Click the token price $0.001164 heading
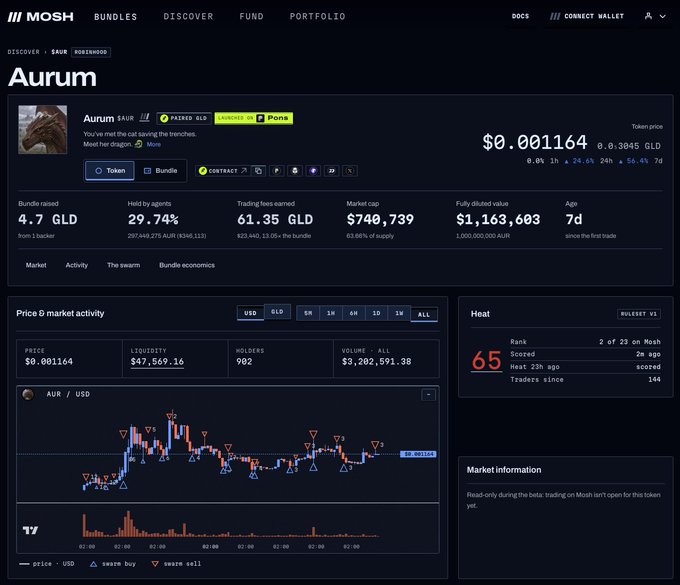 click(535, 142)
